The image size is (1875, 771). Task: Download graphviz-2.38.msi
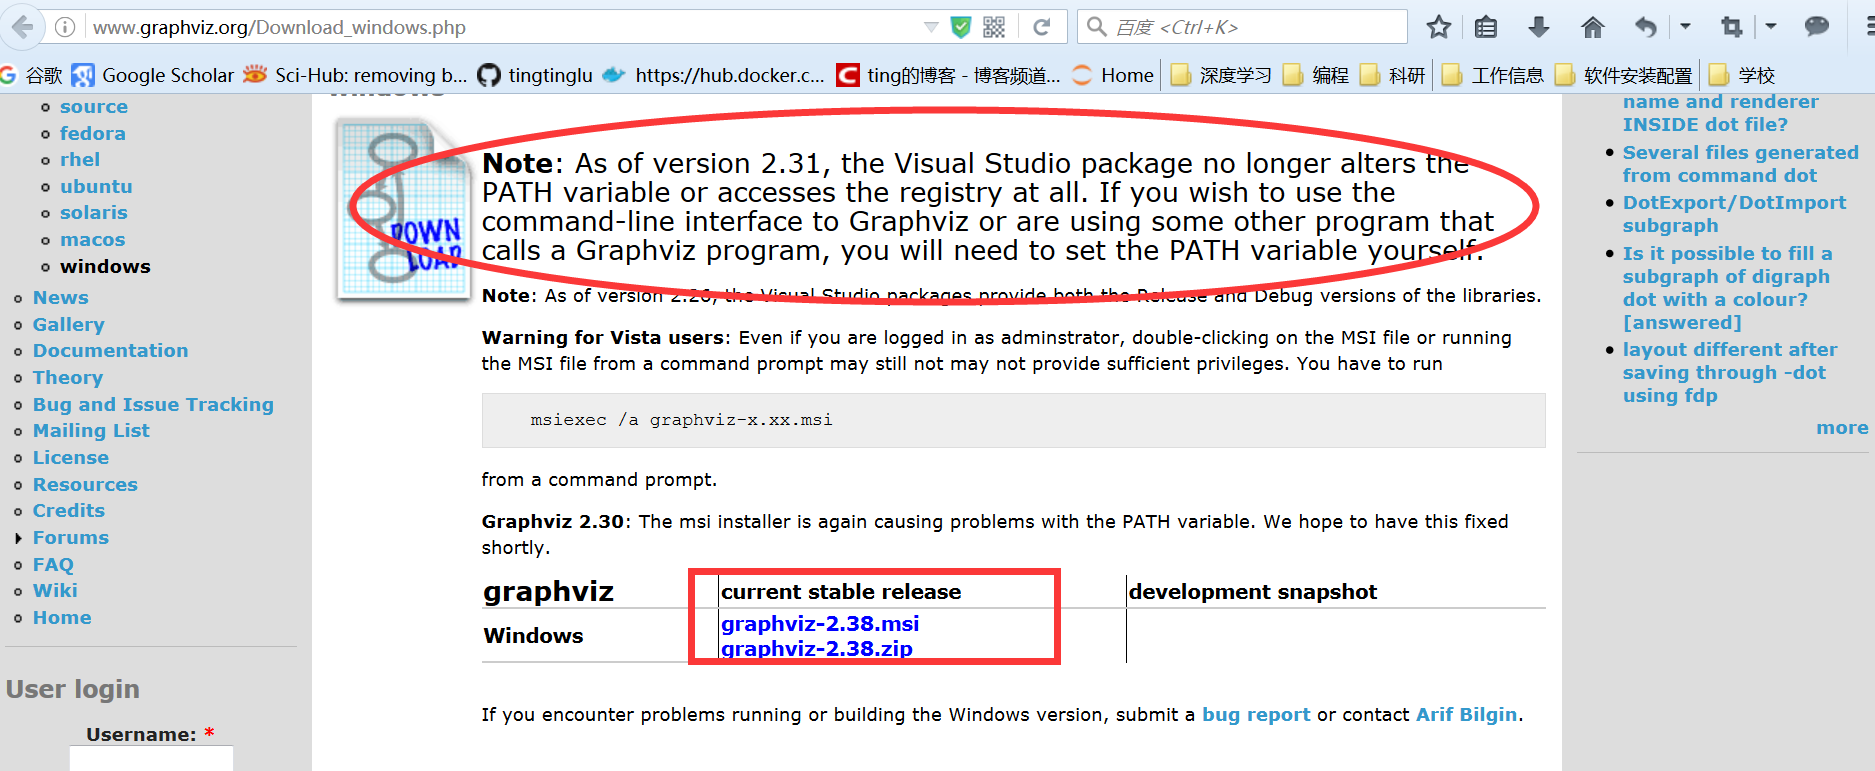(820, 624)
